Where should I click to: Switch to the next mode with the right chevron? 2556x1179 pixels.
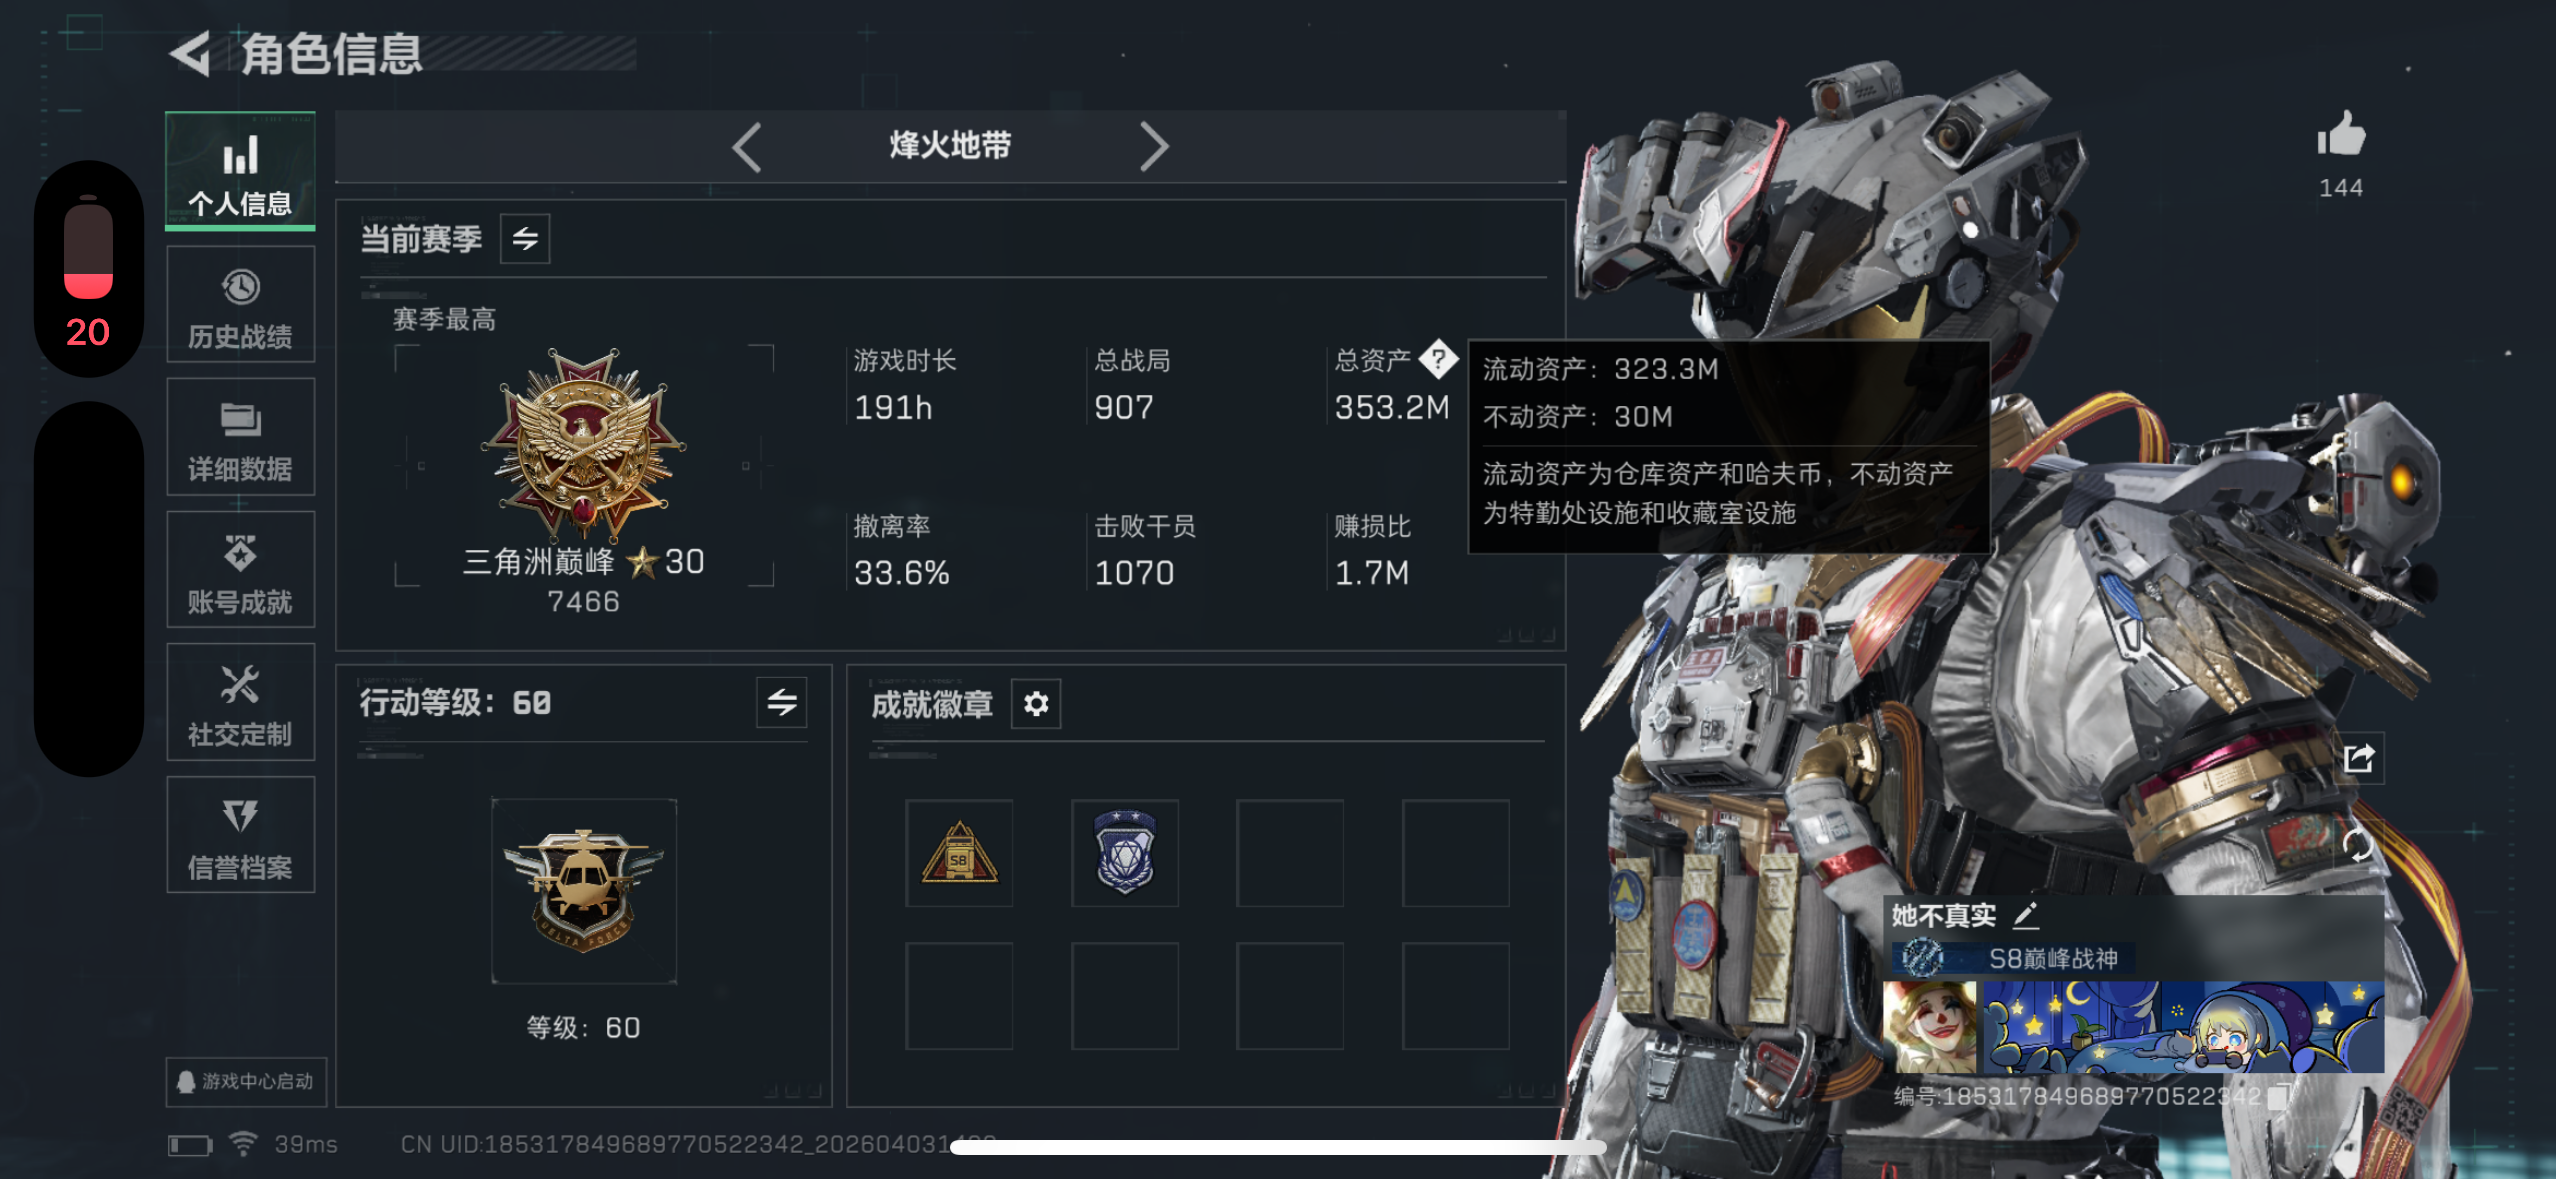(1153, 147)
